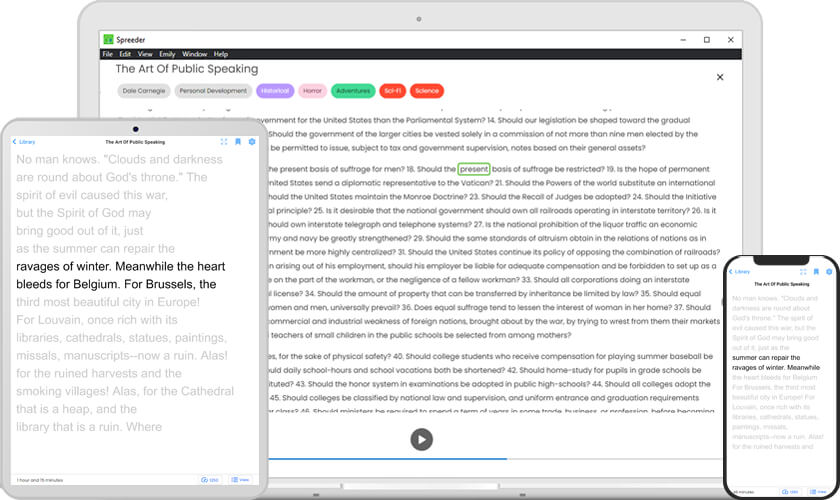Click the Dale Carnegie author tag

(144, 91)
